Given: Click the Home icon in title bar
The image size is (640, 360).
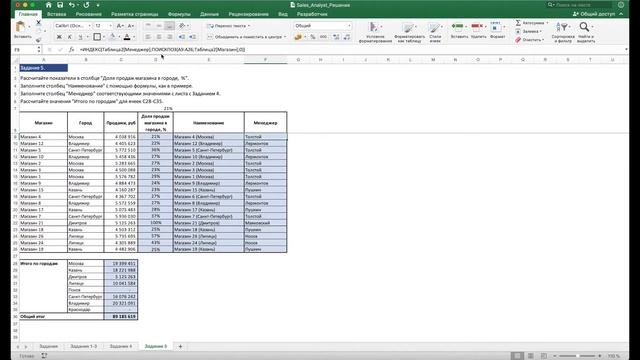Looking at the screenshot, I should tap(49, 5).
